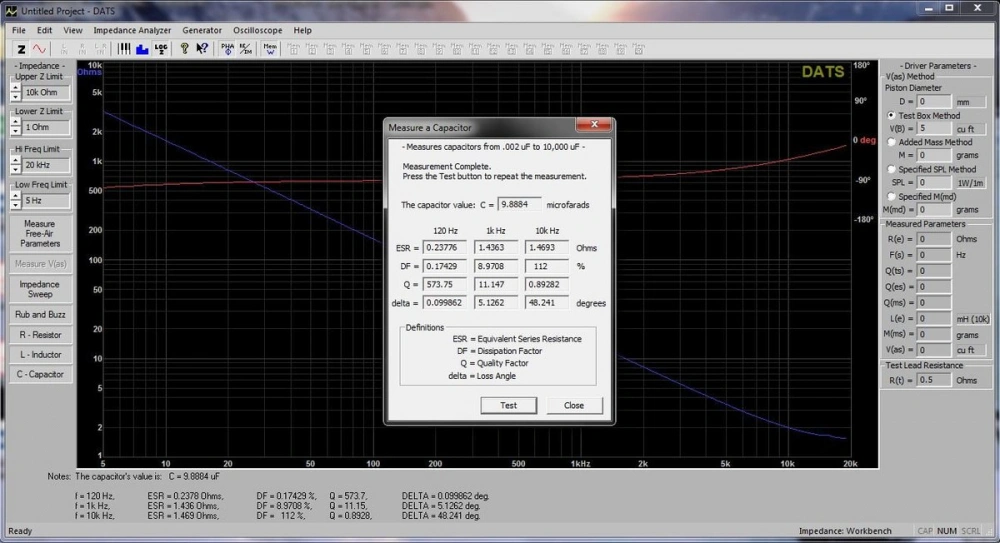This screenshot has width=1000, height=543.
Task: Click the Mem W memory icon
Action: [x=270, y=48]
